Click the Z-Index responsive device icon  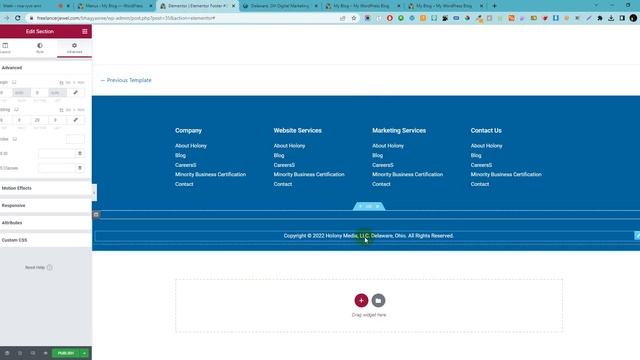[15, 139]
